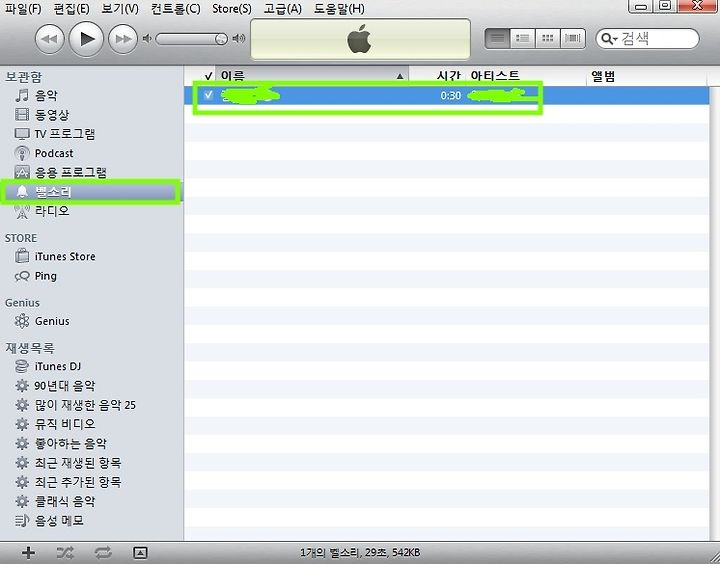720x564 pixels.
Task: Add a new playlist with plus button
Action: 28,553
